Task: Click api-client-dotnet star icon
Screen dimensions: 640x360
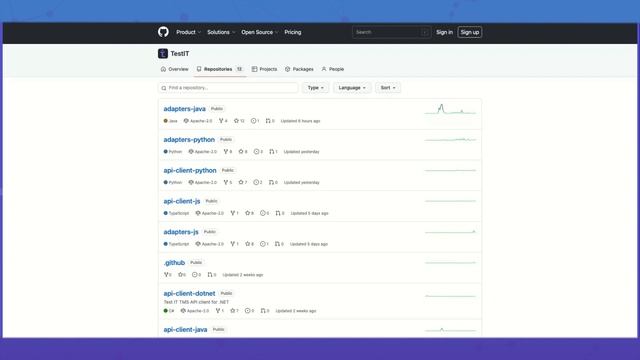Action: 233,311
